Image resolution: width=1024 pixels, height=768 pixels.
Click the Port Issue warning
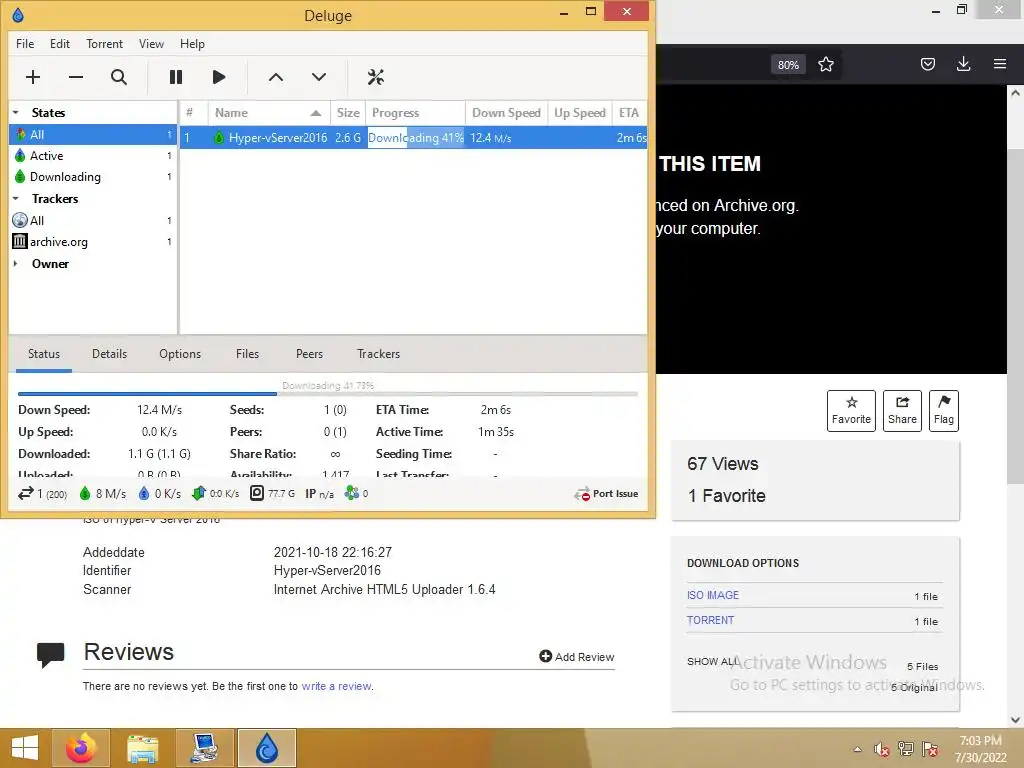click(606, 494)
